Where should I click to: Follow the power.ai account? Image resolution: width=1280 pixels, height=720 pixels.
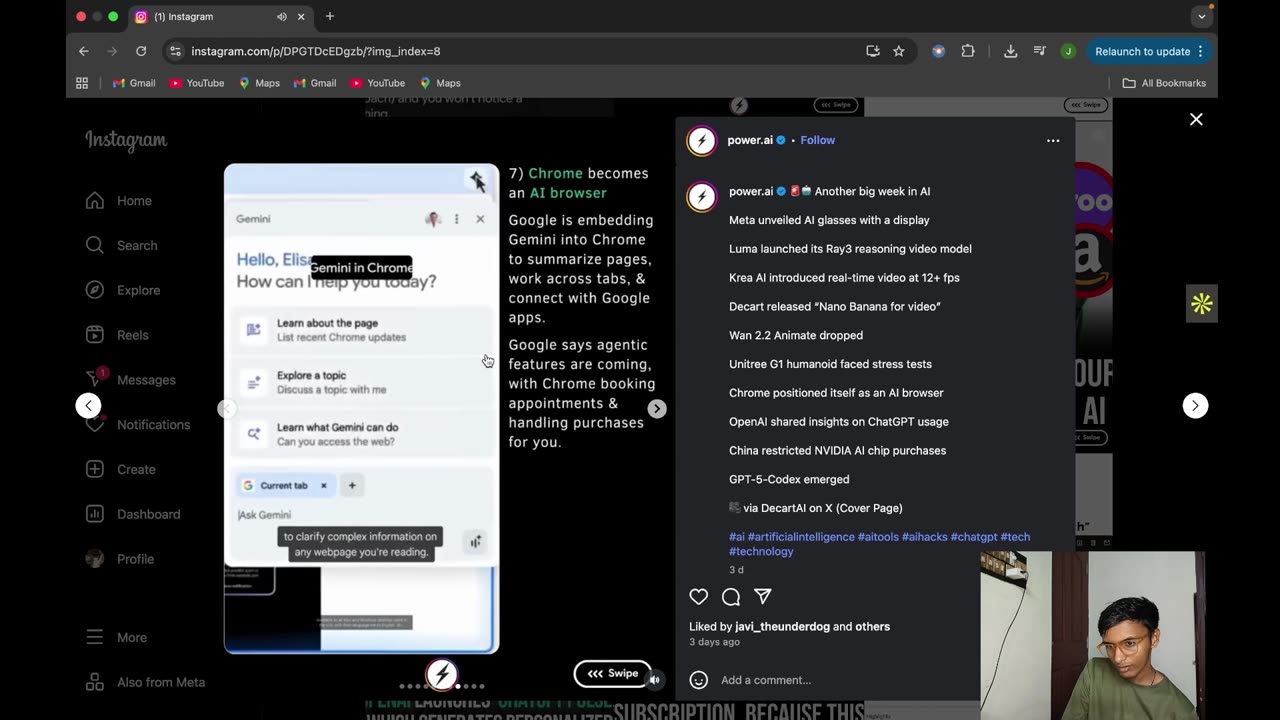[817, 140]
